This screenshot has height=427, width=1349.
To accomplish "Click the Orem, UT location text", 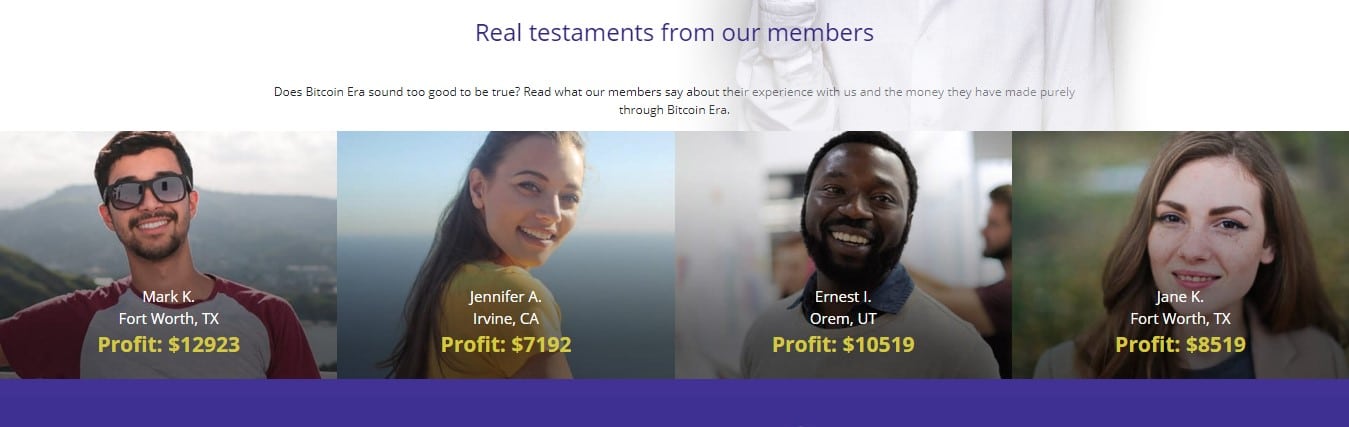I will point(843,319).
